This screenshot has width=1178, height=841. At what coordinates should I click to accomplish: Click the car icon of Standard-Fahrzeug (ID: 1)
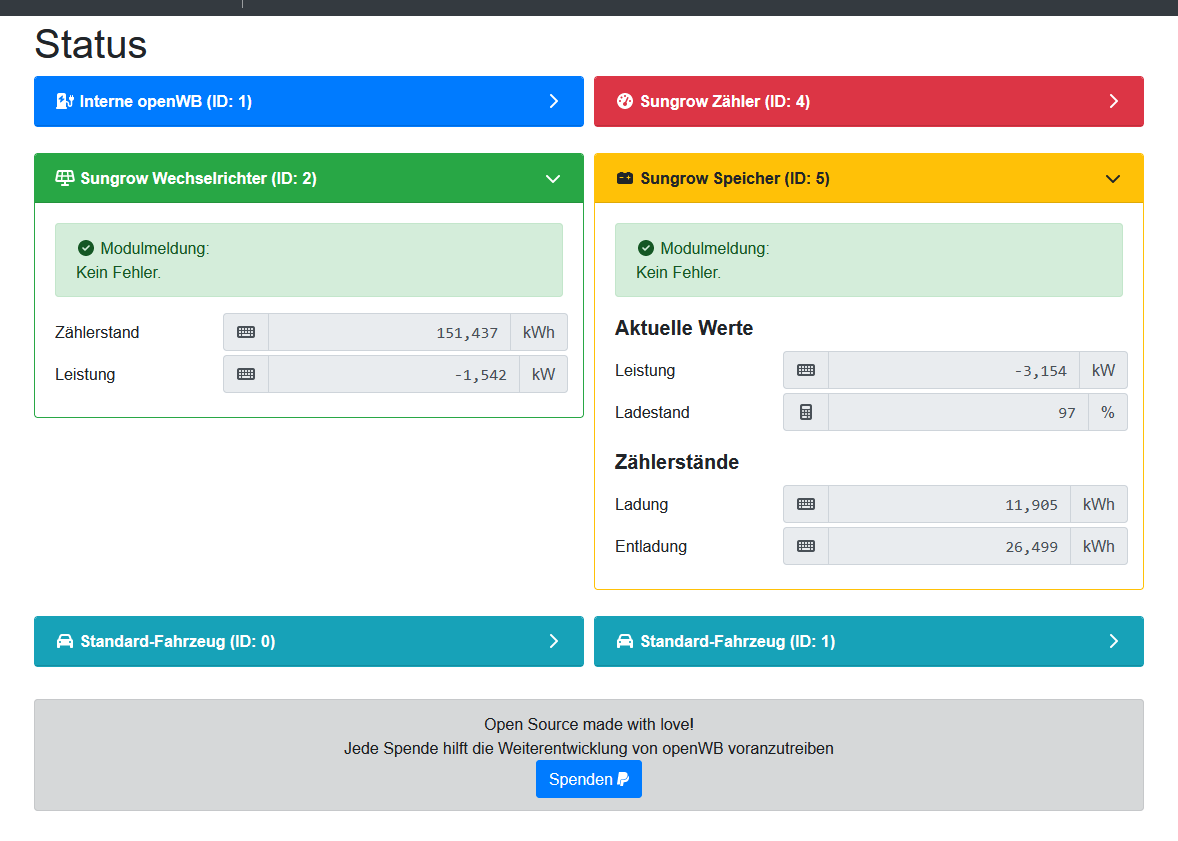pos(624,641)
